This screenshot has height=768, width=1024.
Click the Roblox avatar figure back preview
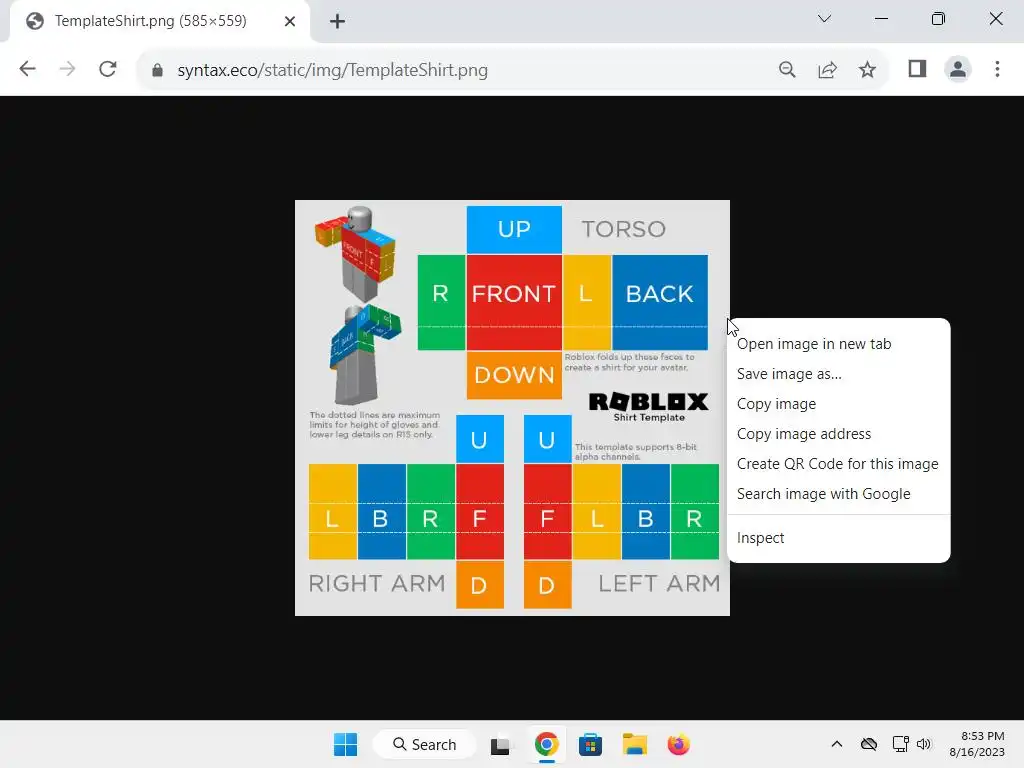coord(364,354)
